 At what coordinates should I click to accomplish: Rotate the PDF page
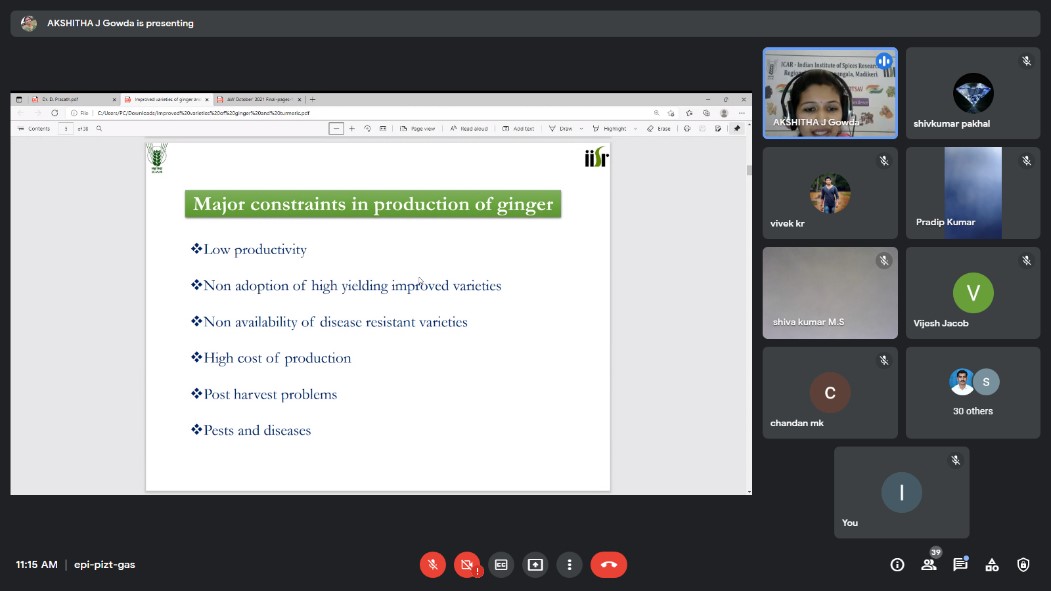pos(367,129)
